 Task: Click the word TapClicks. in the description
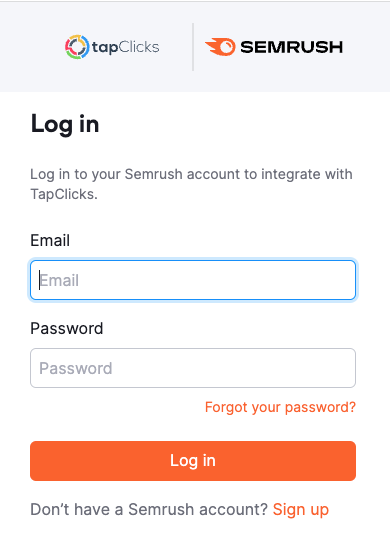(x=64, y=194)
